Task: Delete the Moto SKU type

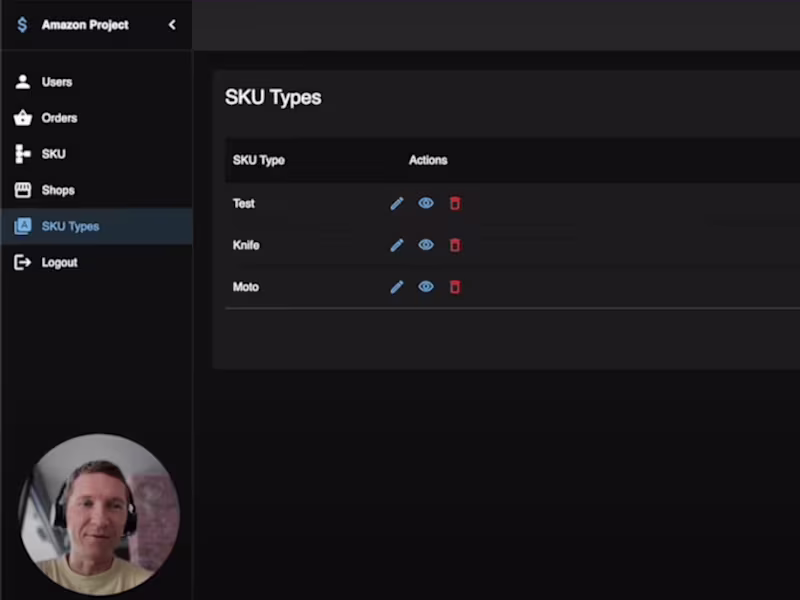Action: [x=455, y=287]
